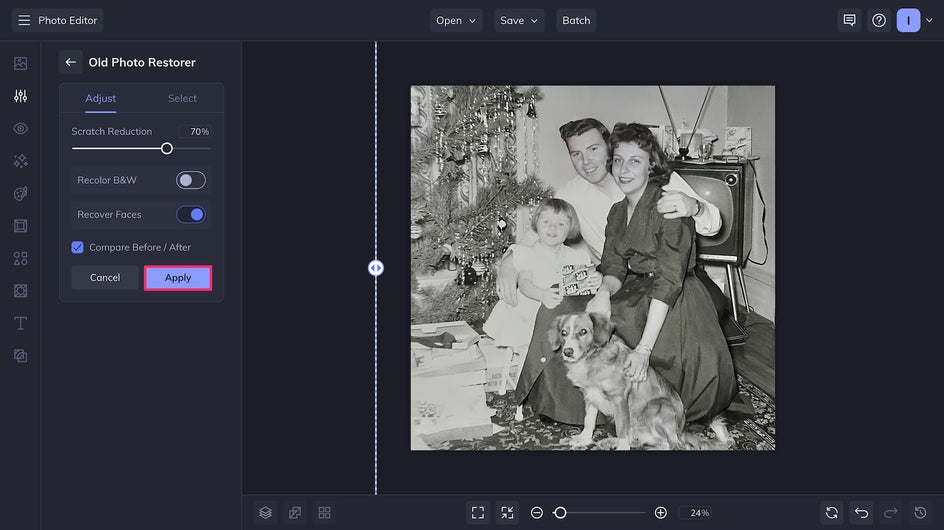Open the Touch Up eye tool
944x530 pixels.
click(x=20, y=128)
